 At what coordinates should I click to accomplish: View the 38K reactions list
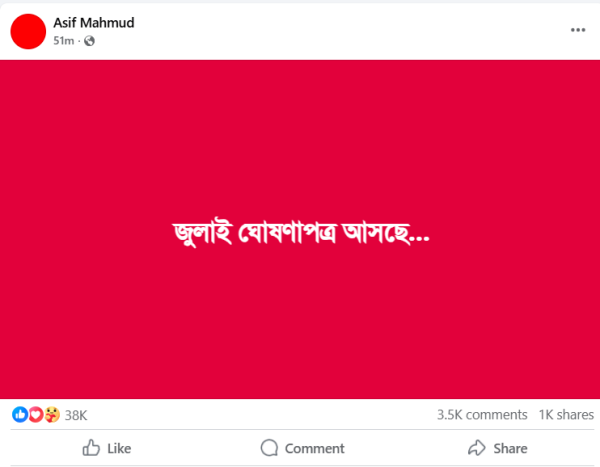[76, 415]
